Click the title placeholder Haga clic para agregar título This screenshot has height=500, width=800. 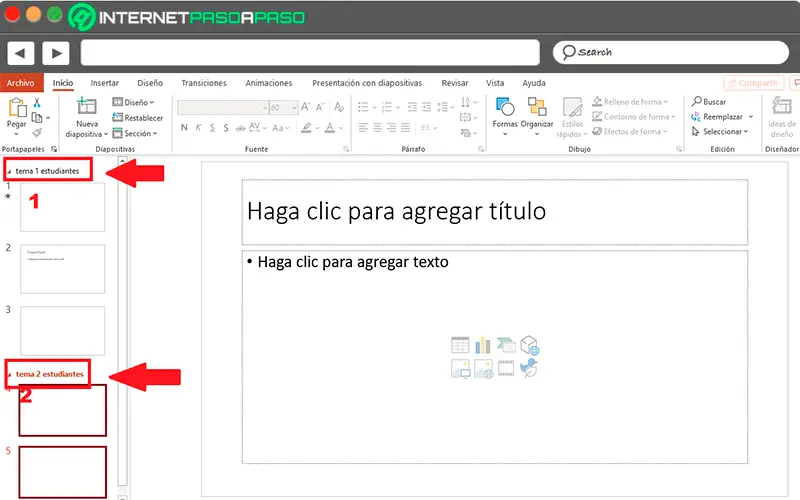point(494,212)
